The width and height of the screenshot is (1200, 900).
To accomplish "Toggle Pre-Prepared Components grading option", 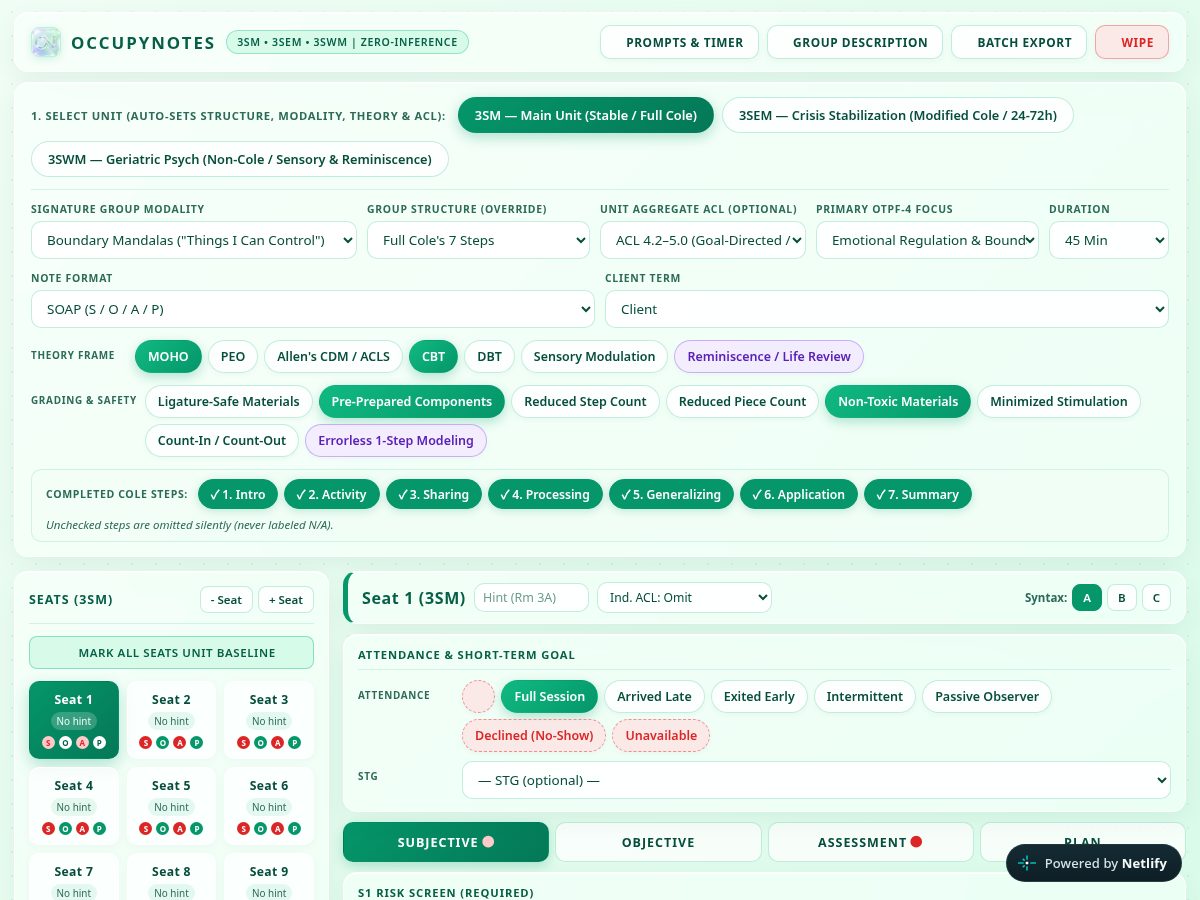I will tap(412, 402).
